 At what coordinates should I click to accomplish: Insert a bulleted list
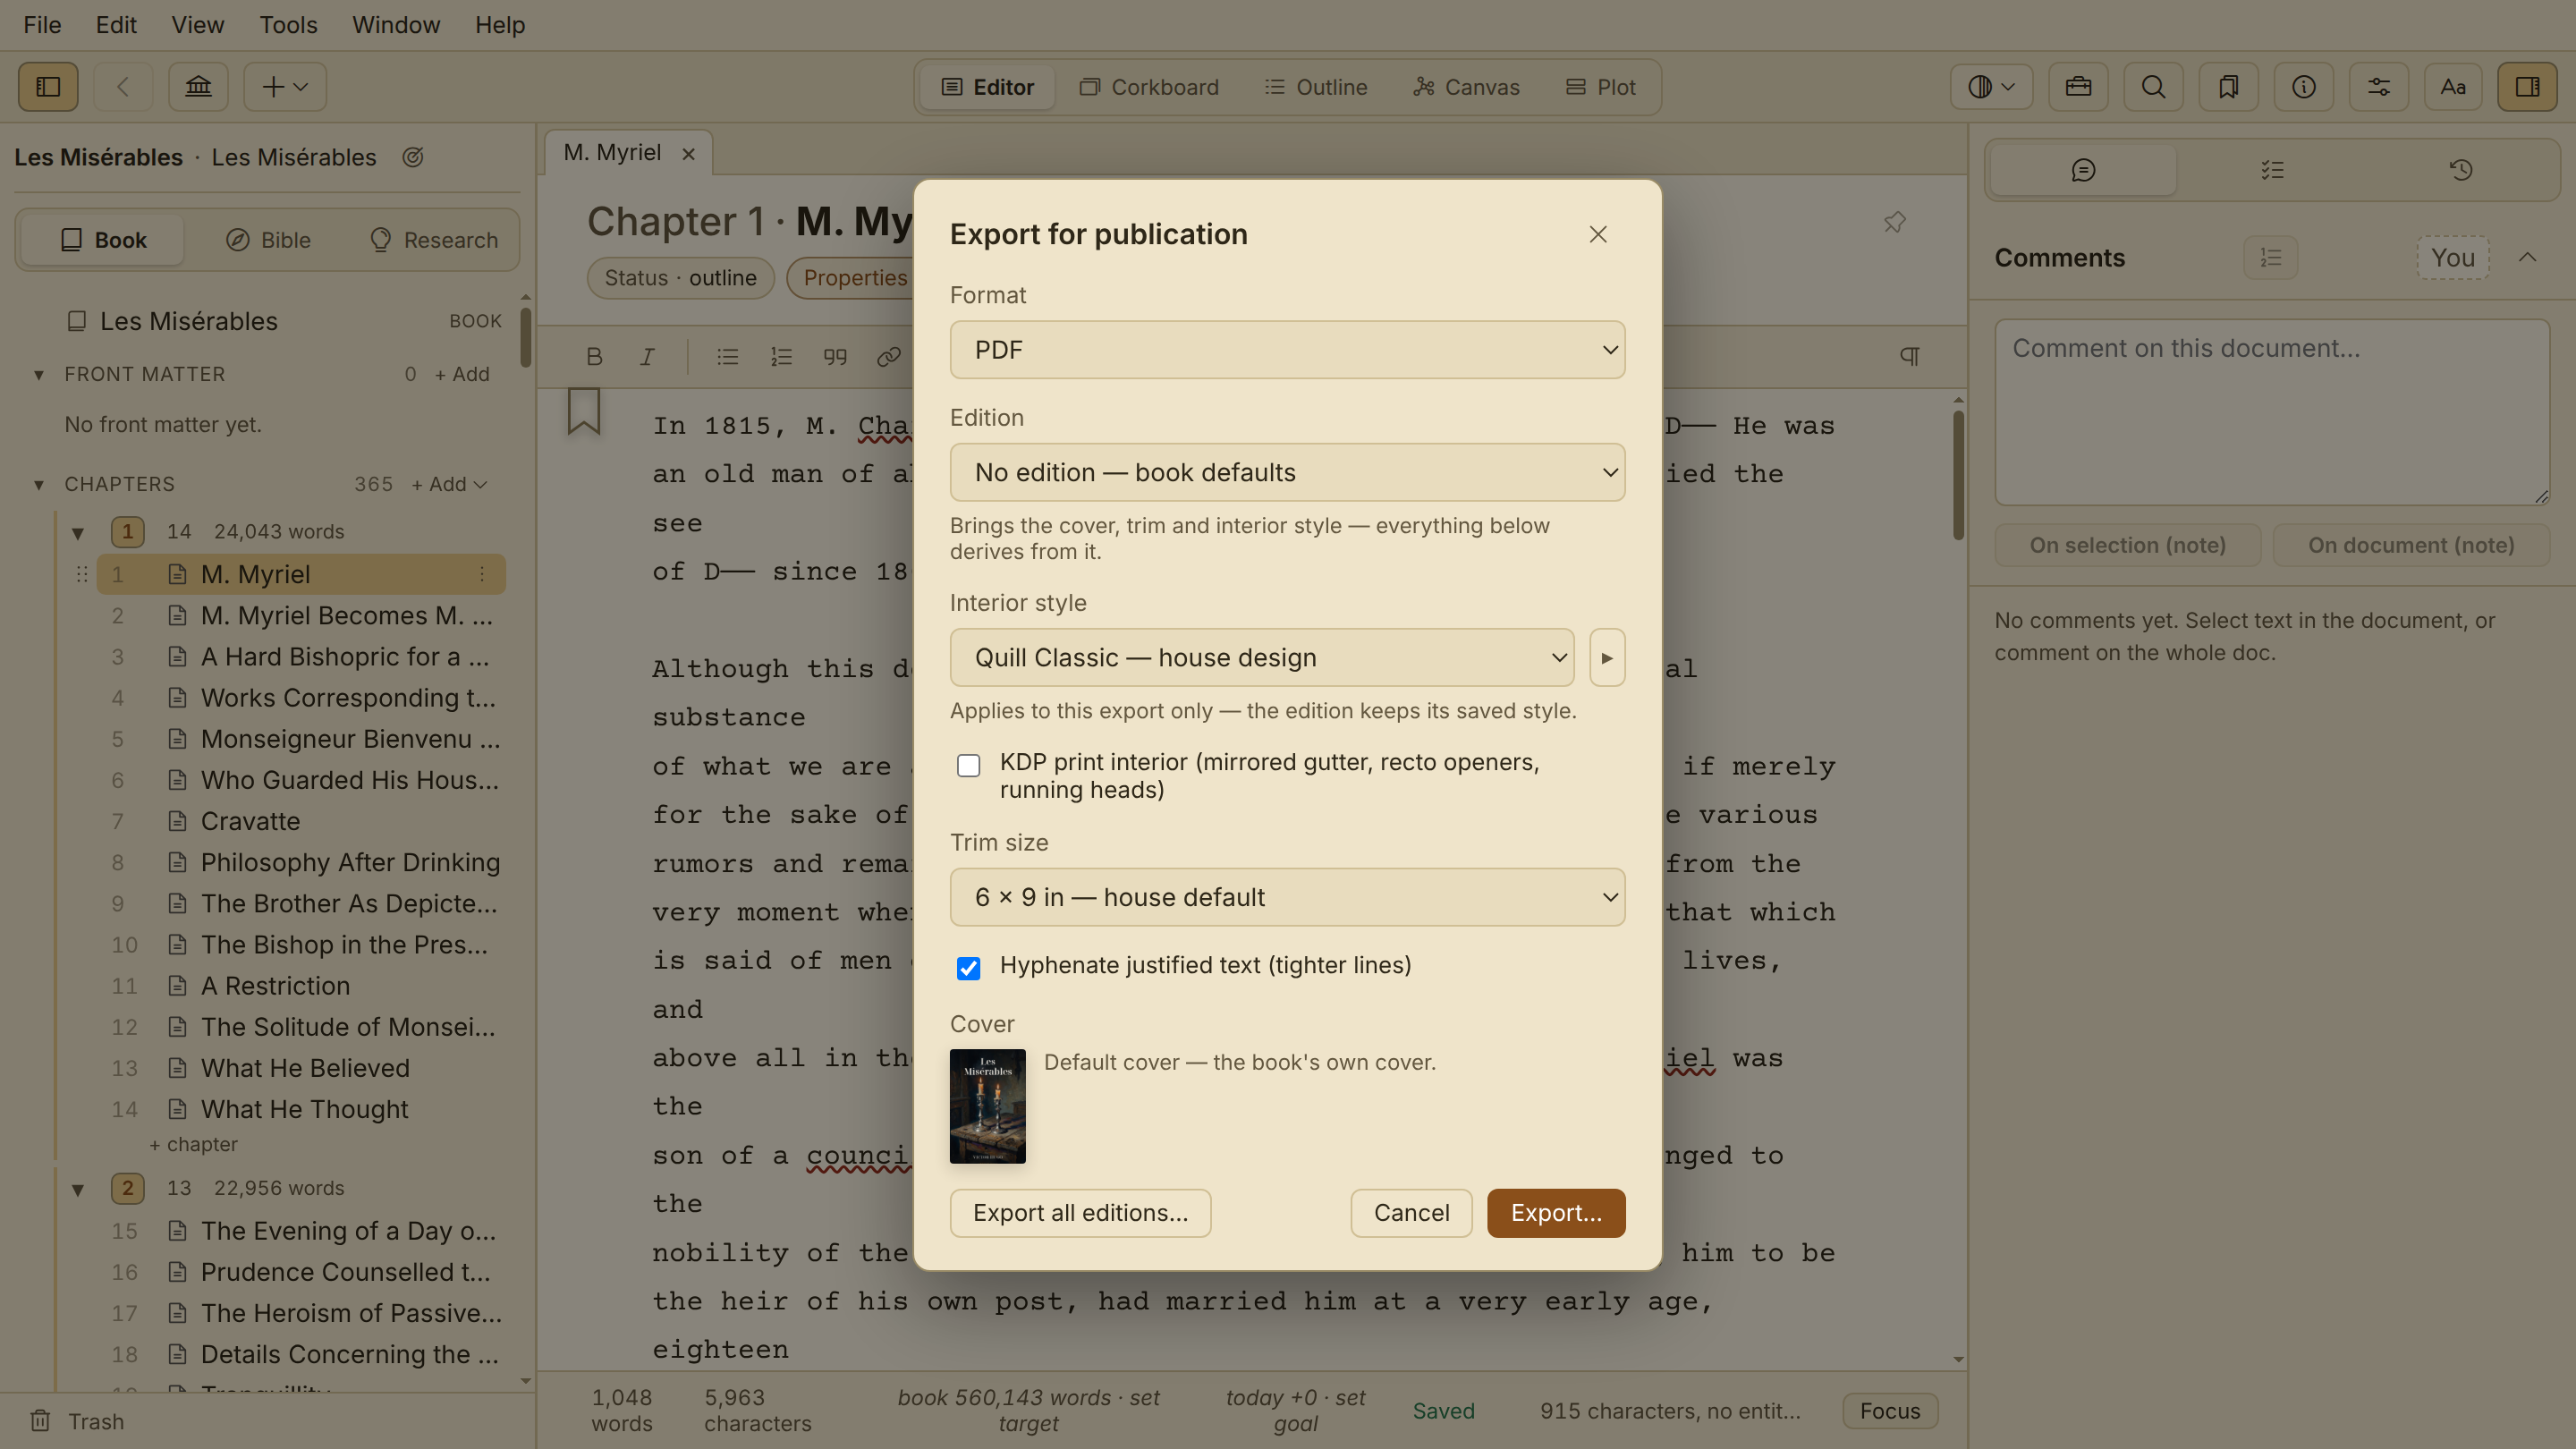tap(727, 356)
